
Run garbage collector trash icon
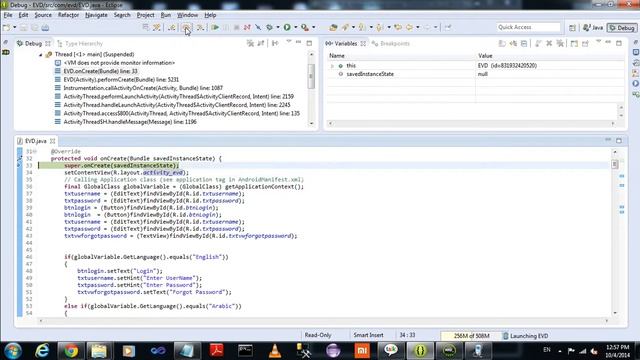(505, 336)
